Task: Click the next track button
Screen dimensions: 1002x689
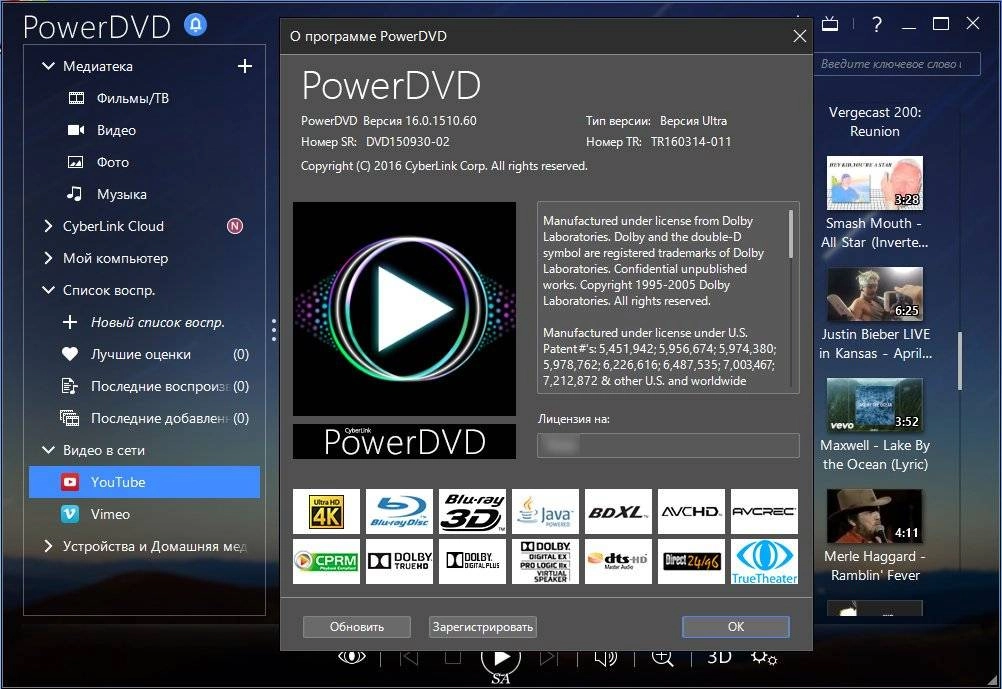Action: (x=548, y=658)
